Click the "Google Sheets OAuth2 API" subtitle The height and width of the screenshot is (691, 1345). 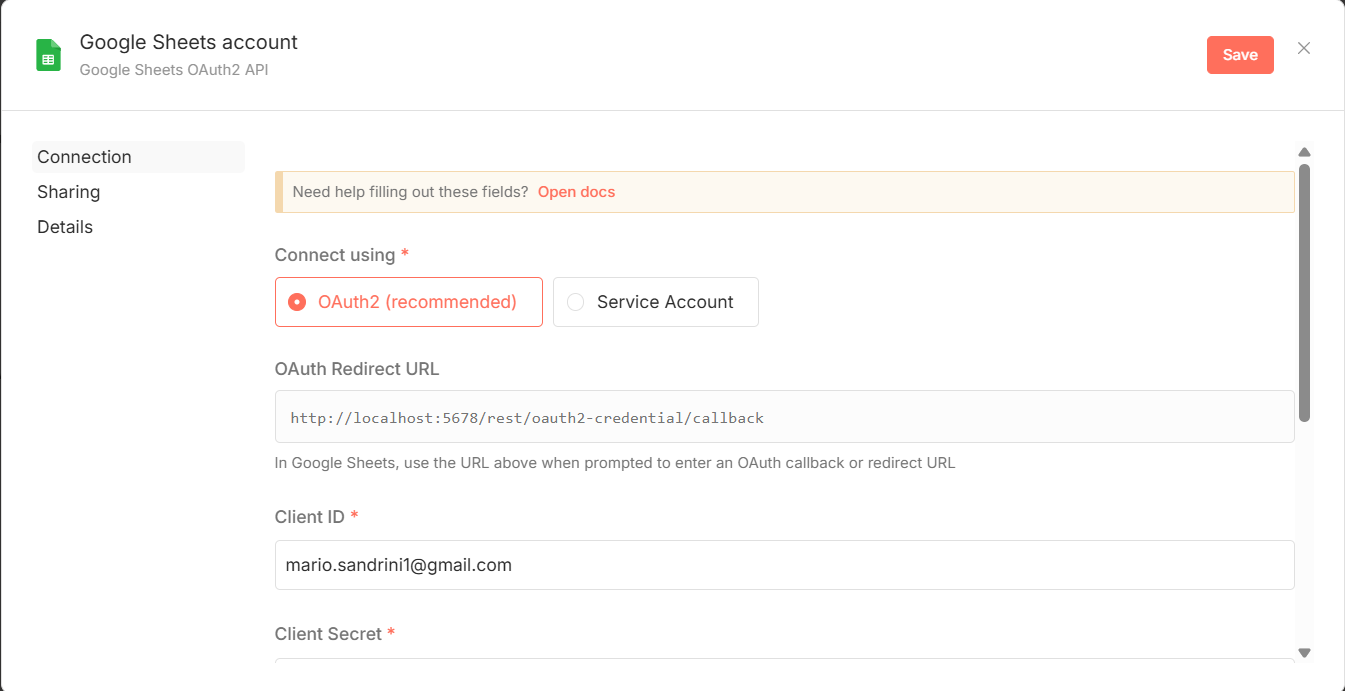(x=174, y=70)
